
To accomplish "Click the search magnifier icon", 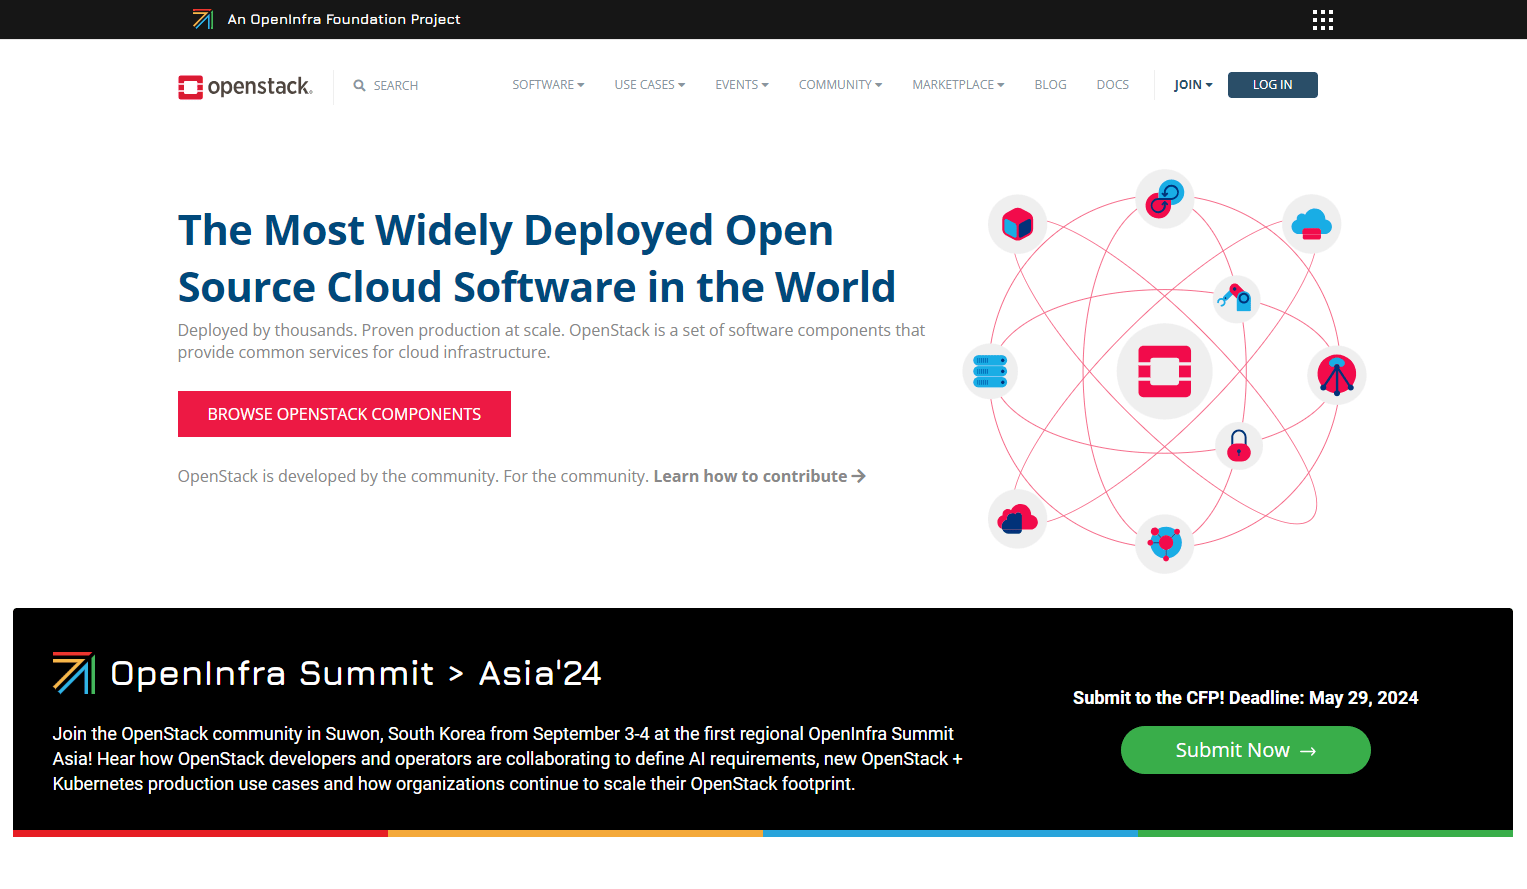I will click(x=359, y=86).
